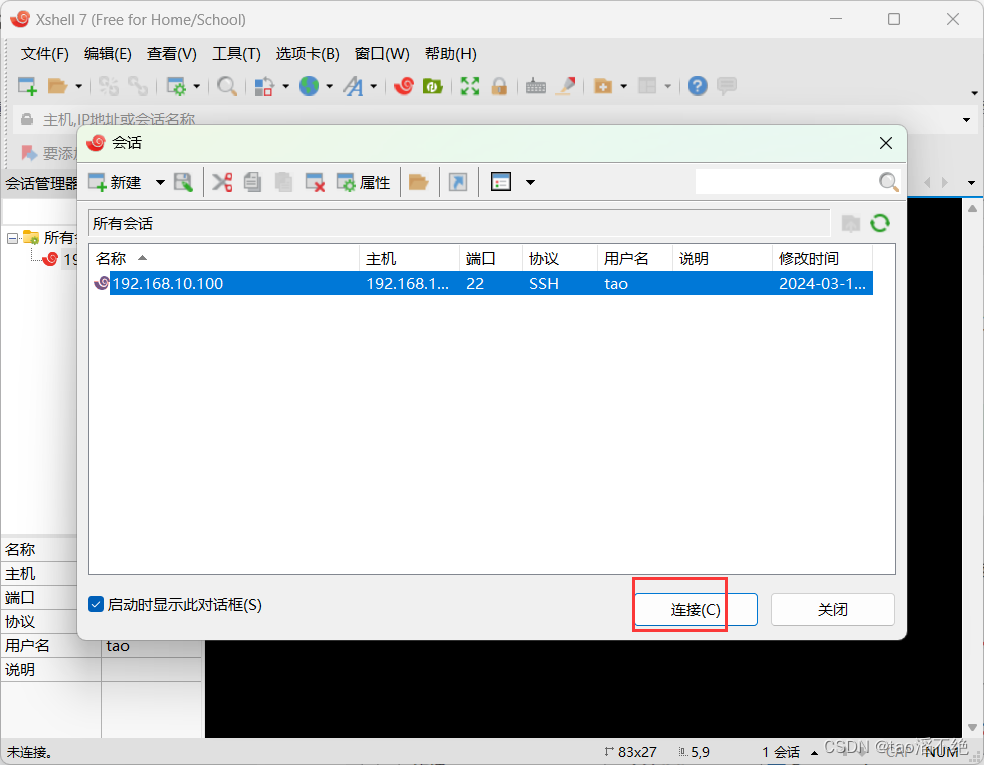The width and height of the screenshot is (984, 765).
Task: Click the magnifier find icon in main toolbar
Action: click(227, 86)
